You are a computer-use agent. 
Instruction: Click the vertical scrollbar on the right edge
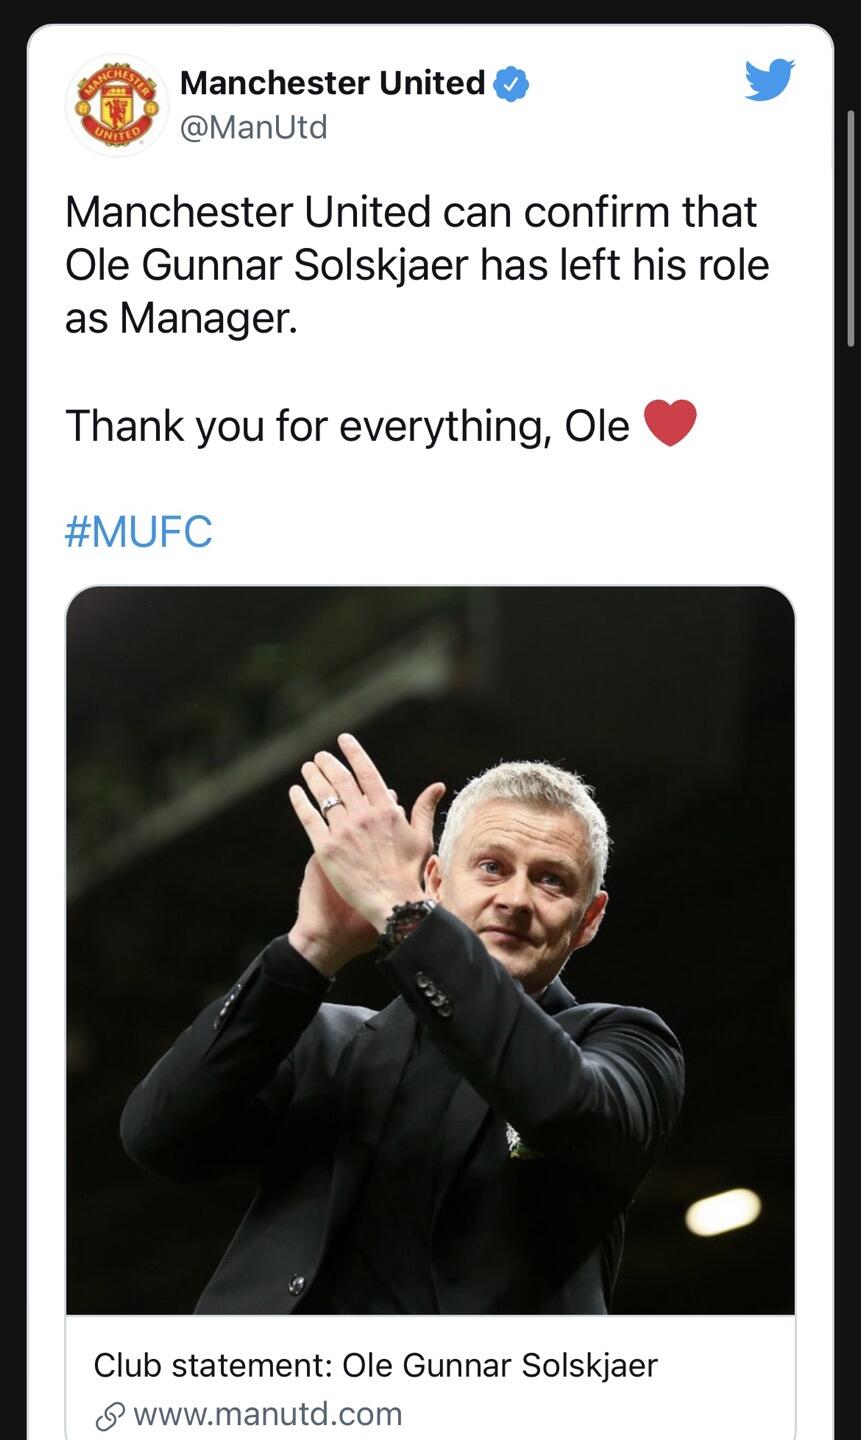pyautogui.click(x=851, y=228)
